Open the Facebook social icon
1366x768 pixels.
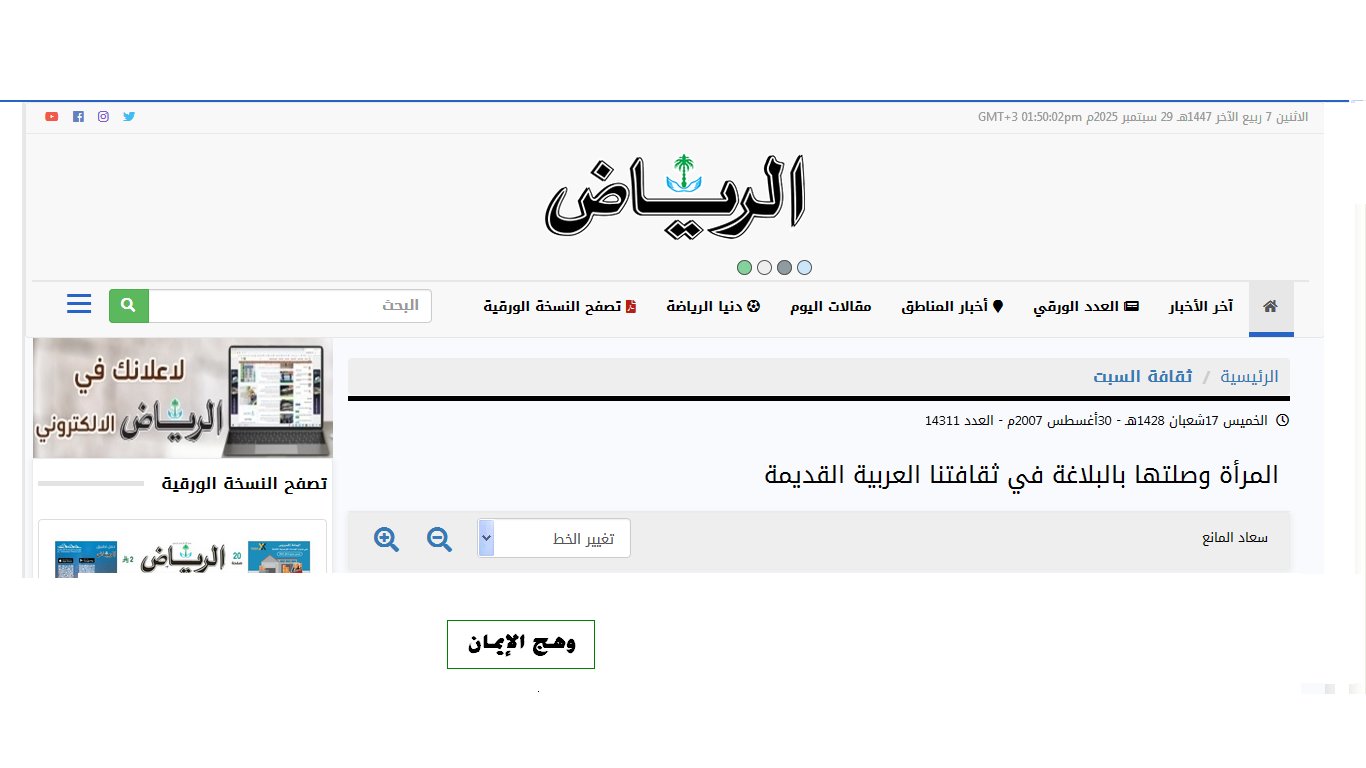pos(78,117)
